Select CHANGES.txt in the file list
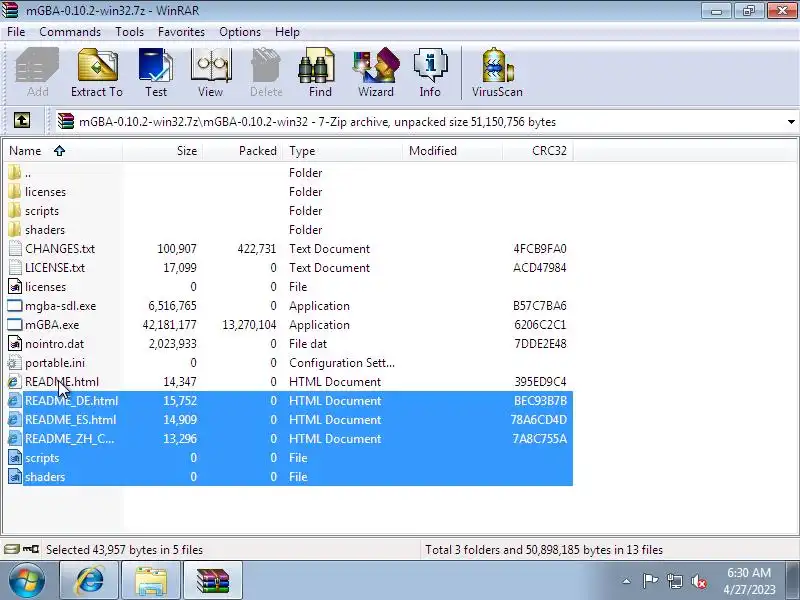800x600 pixels. [290, 248]
